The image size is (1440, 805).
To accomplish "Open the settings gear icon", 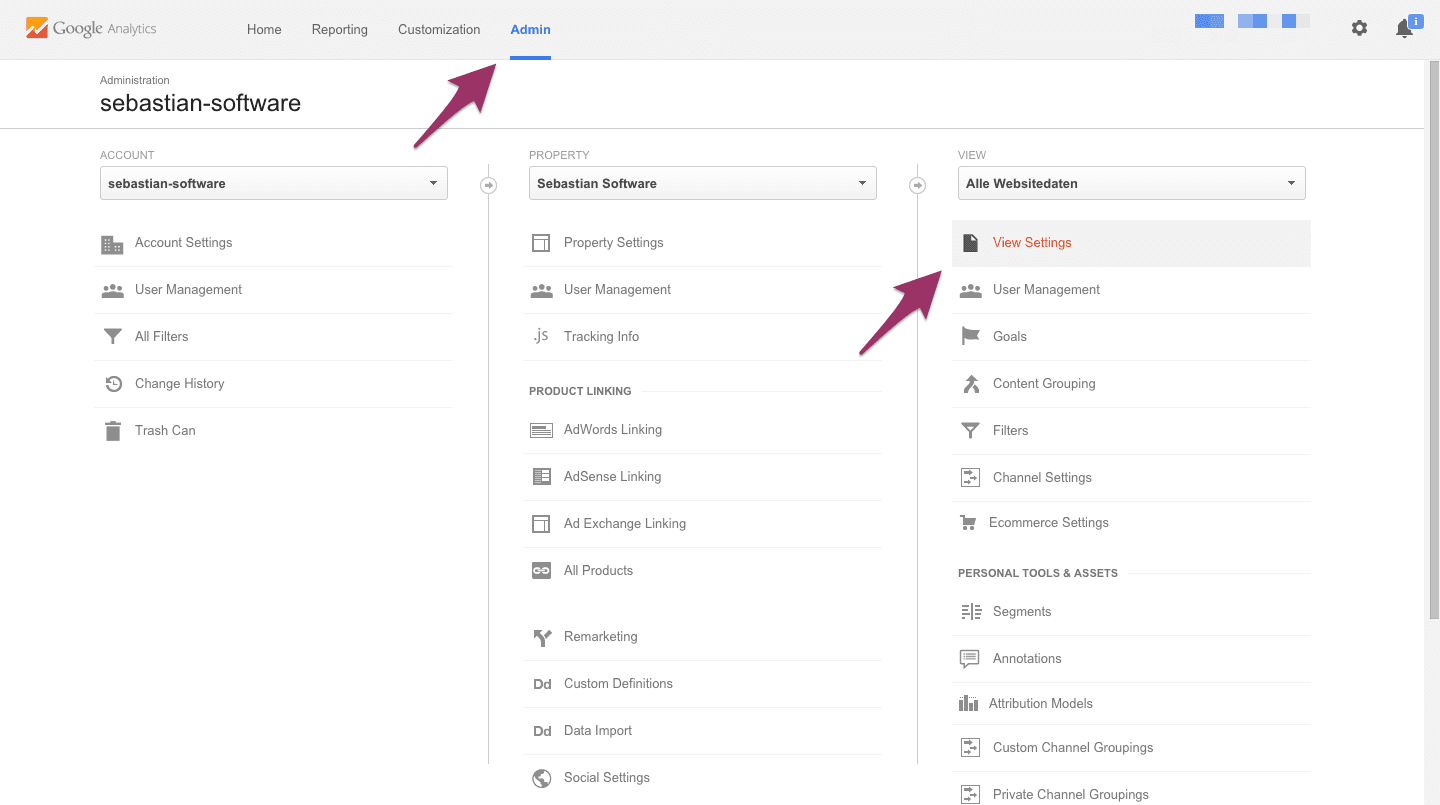I will (x=1359, y=28).
